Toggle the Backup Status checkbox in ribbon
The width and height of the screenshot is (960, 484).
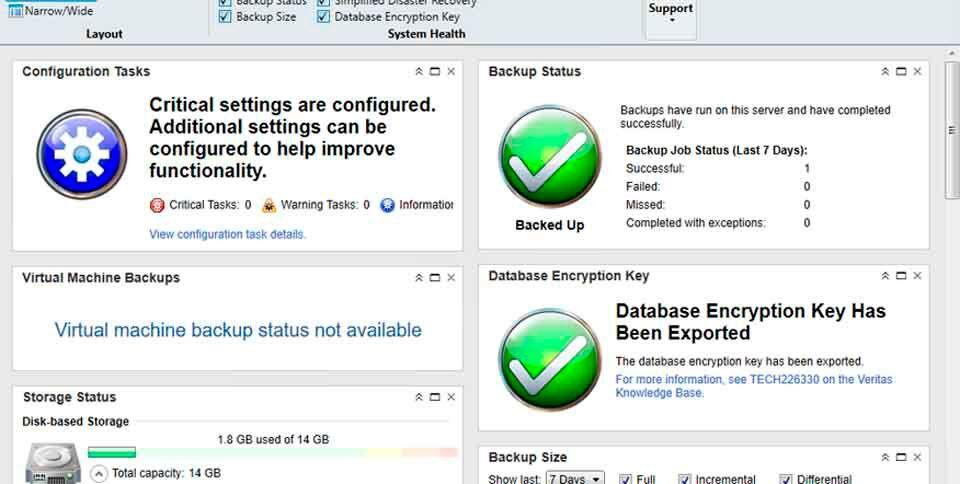225,2
